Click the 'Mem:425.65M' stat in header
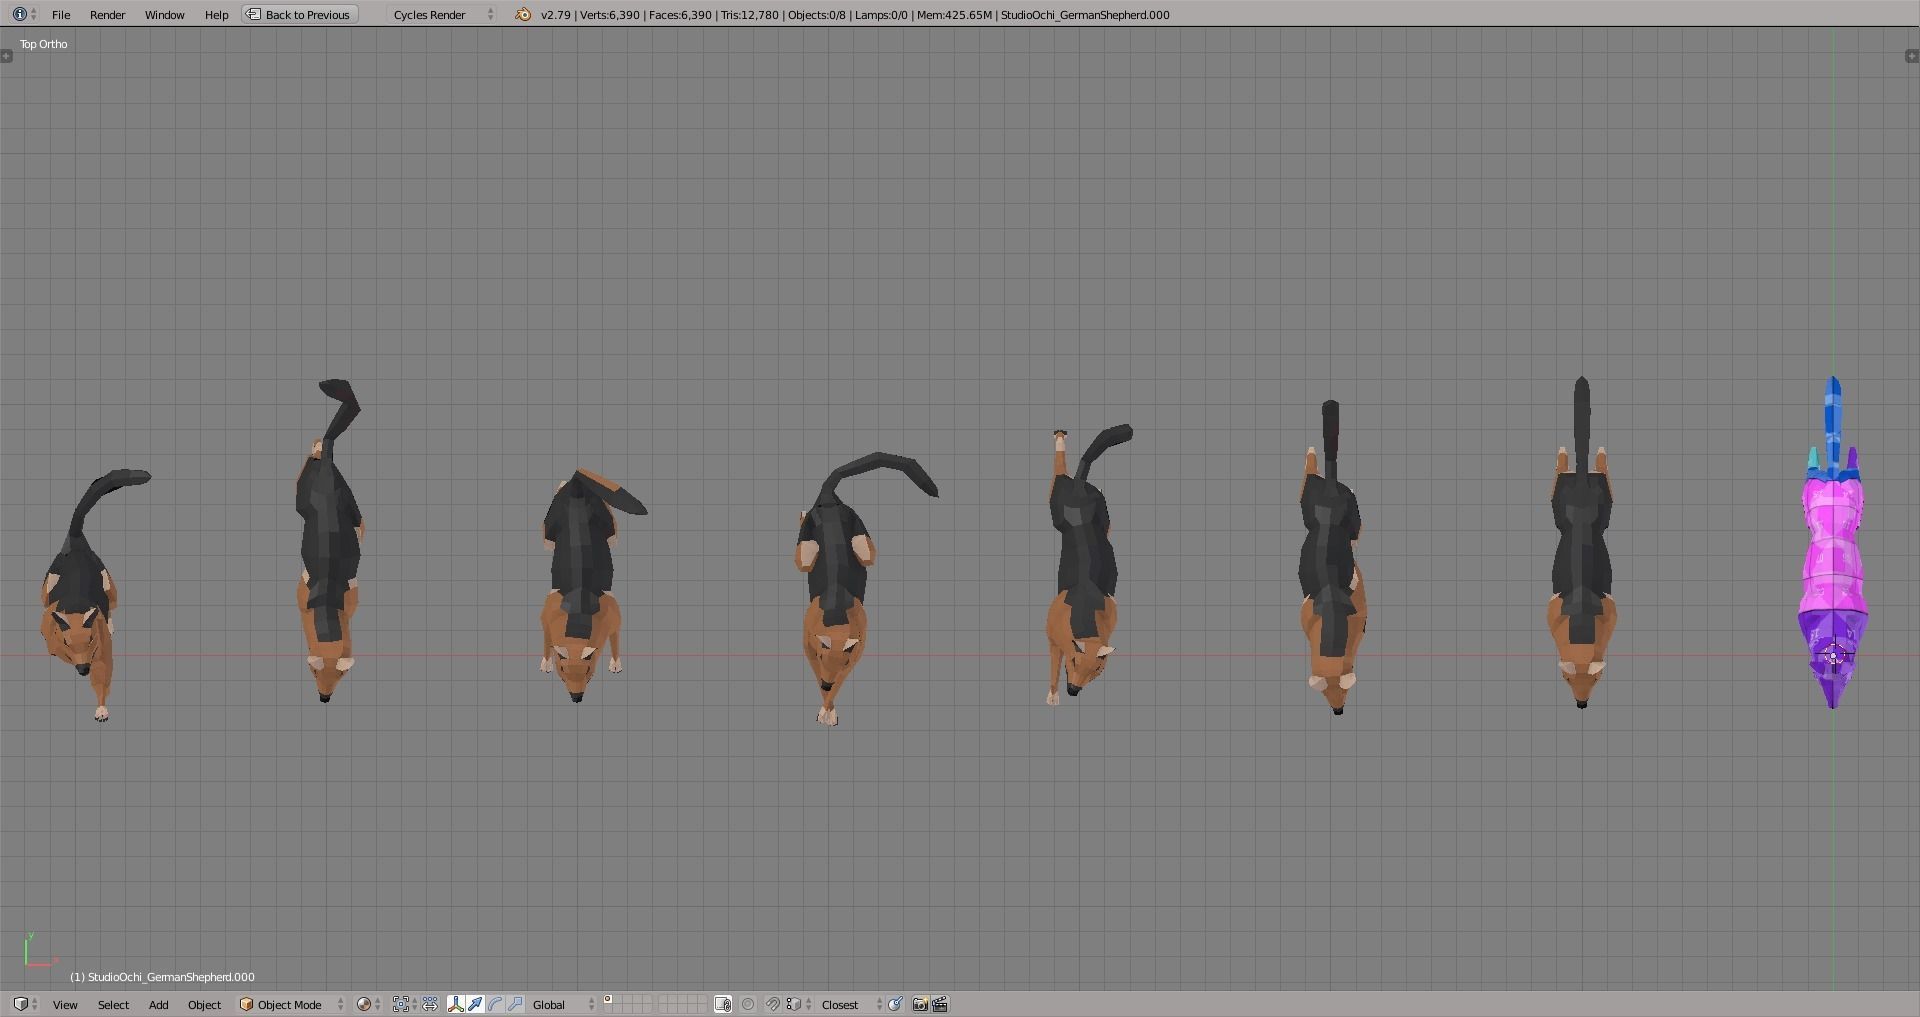1920x1017 pixels. pyautogui.click(x=955, y=14)
